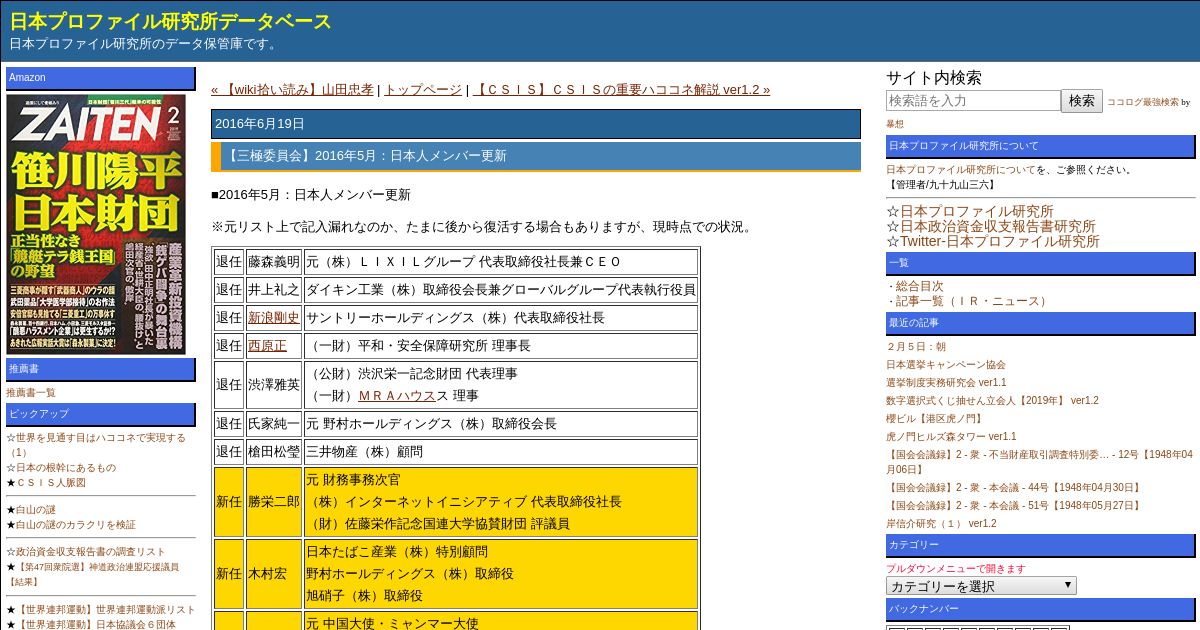The image size is (1200, 630).
Task: Click table cell 氏家純一
Action: [x=274, y=424]
